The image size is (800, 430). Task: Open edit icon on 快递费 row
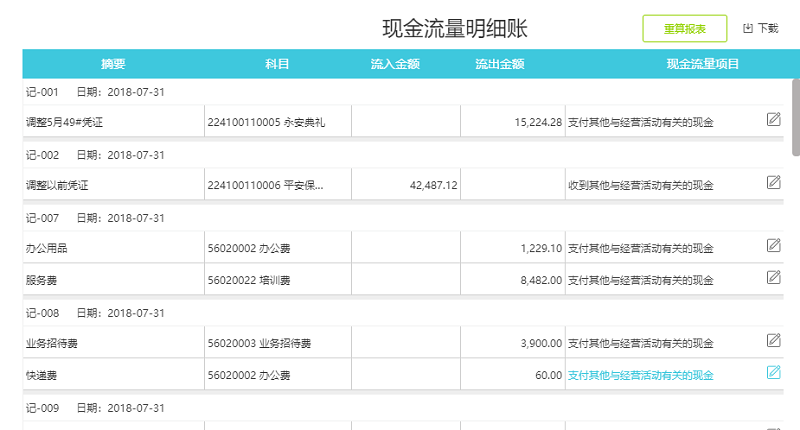(773, 372)
